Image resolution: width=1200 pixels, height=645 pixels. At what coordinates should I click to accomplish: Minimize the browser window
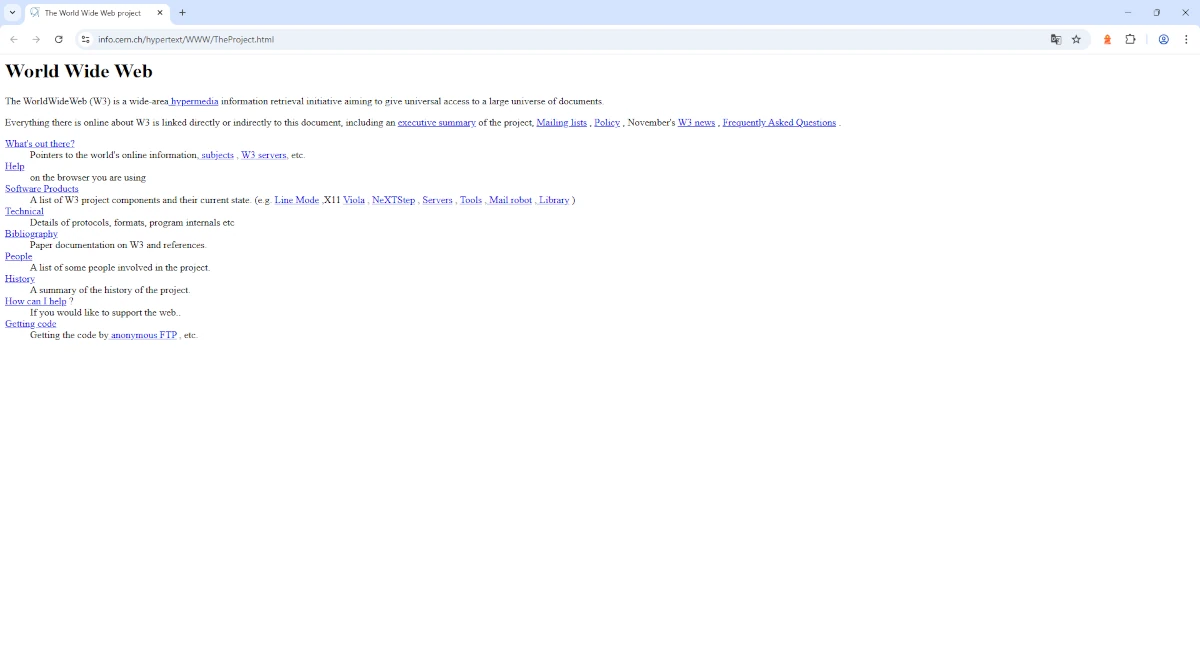1128,13
